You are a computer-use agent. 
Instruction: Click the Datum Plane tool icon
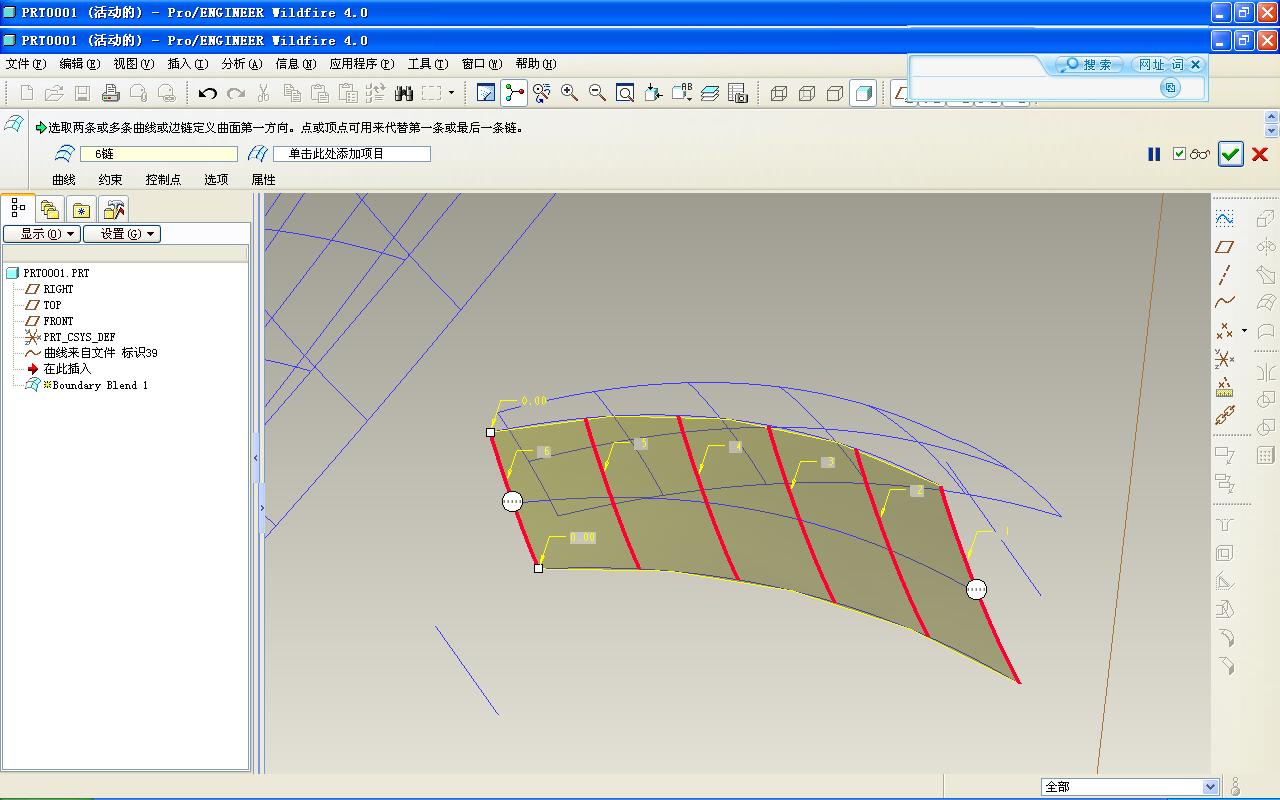tap(1225, 246)
